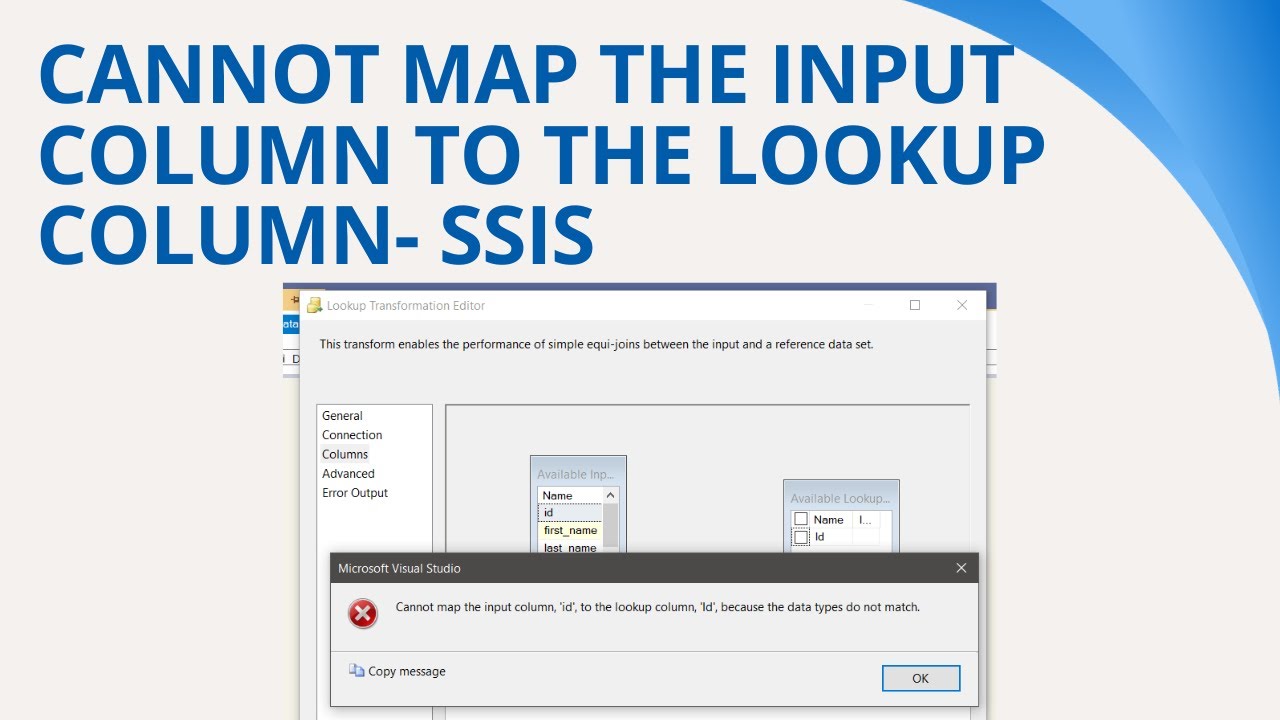This screenshot has height=720, width=1280.
Task: Click the red error icon in dialog
Action: 363,613
